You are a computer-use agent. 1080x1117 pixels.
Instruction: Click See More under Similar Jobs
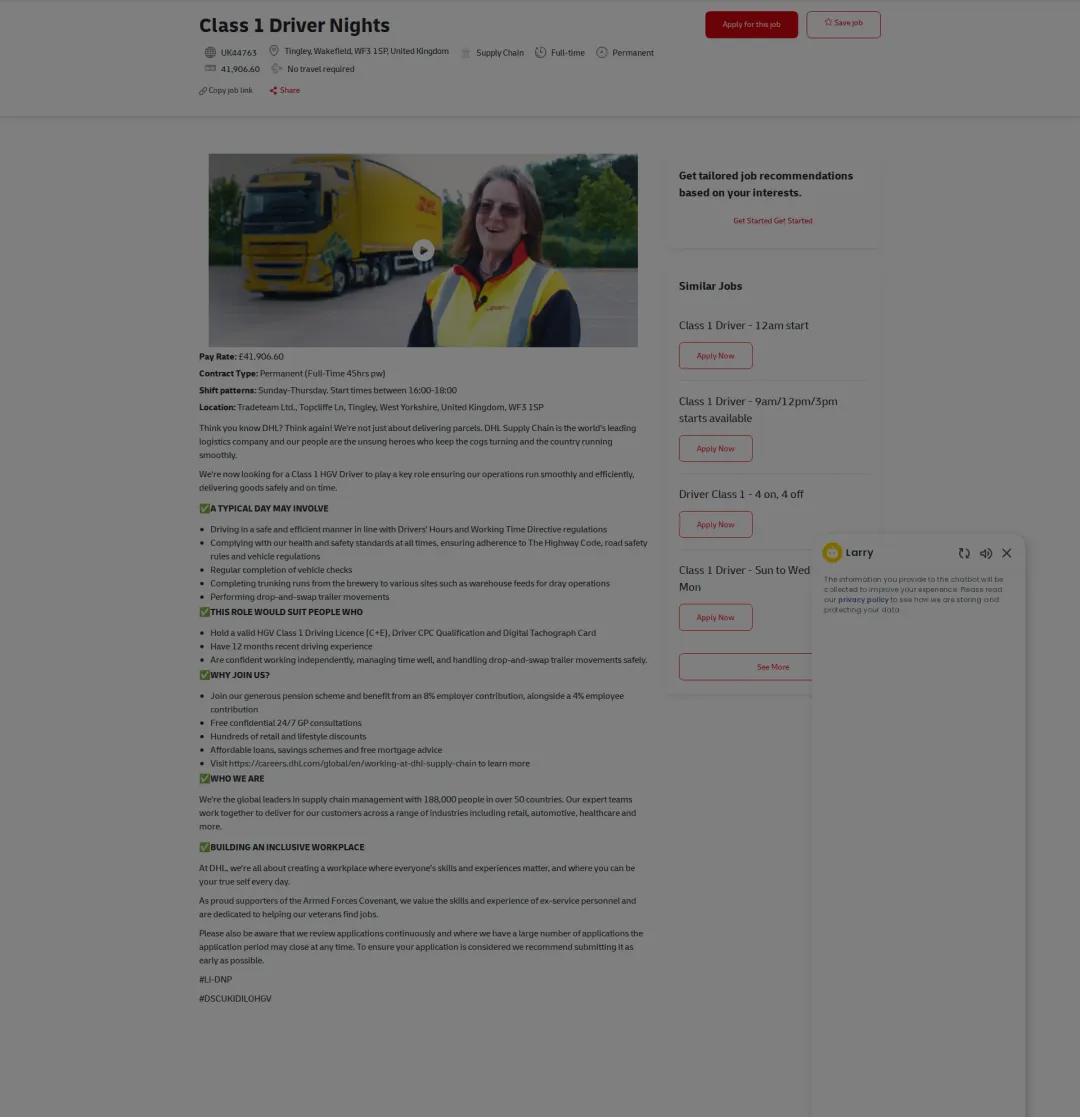click(745, 667)
